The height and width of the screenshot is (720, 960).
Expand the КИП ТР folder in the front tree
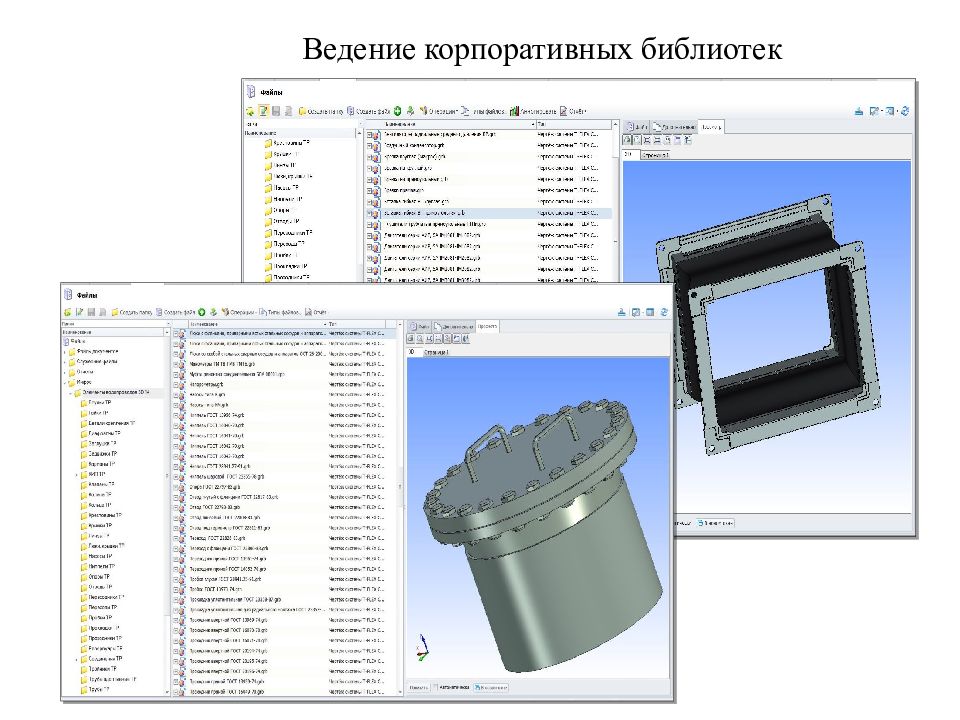click(76, 474)
